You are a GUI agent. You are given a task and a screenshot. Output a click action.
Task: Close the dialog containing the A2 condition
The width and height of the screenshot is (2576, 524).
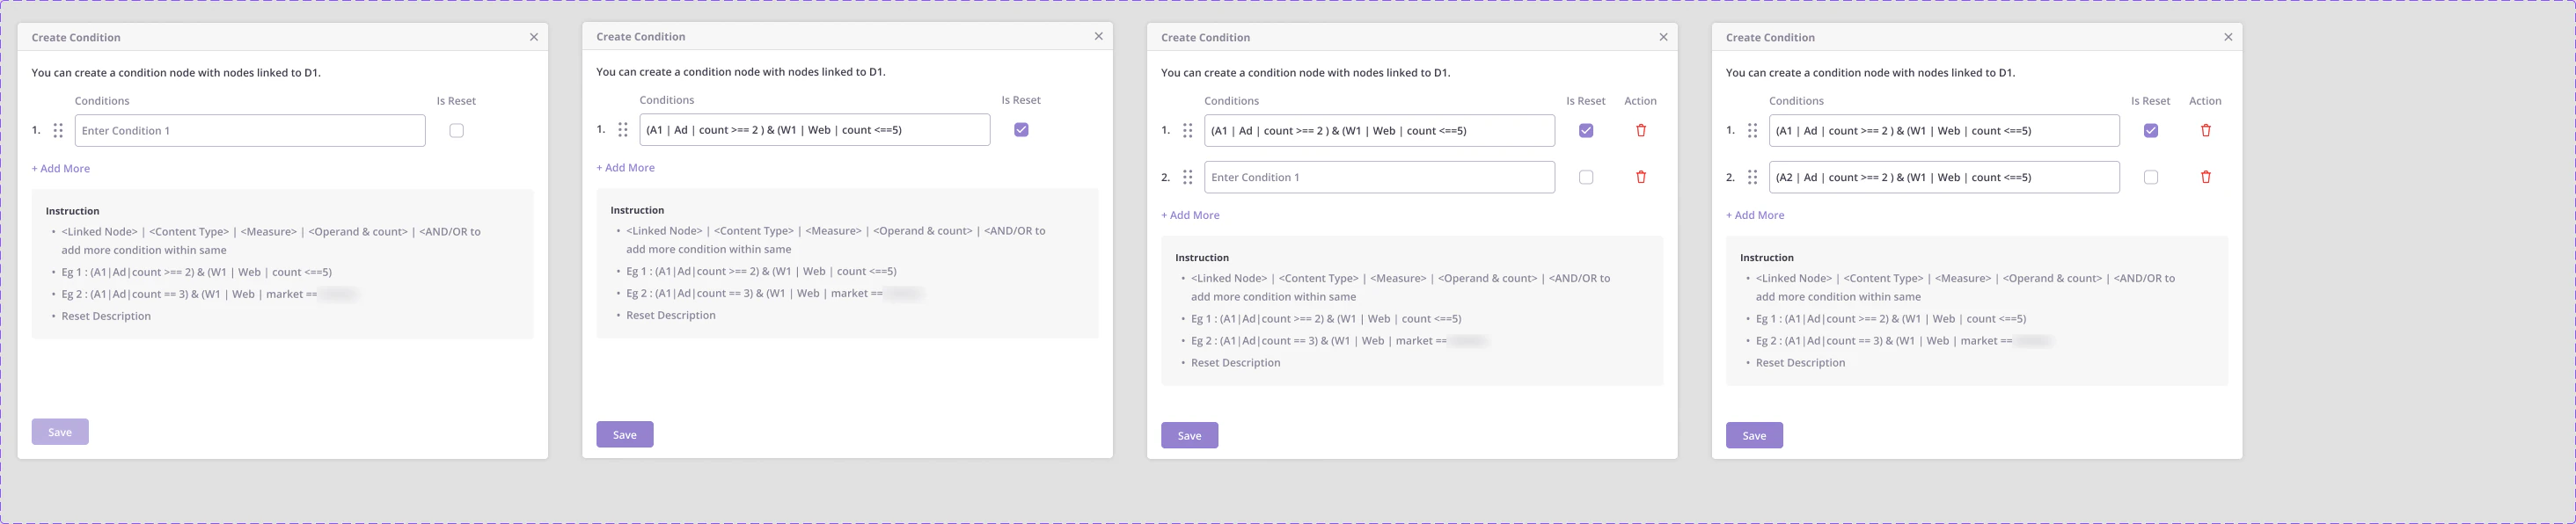click(x=2228, y=37)
